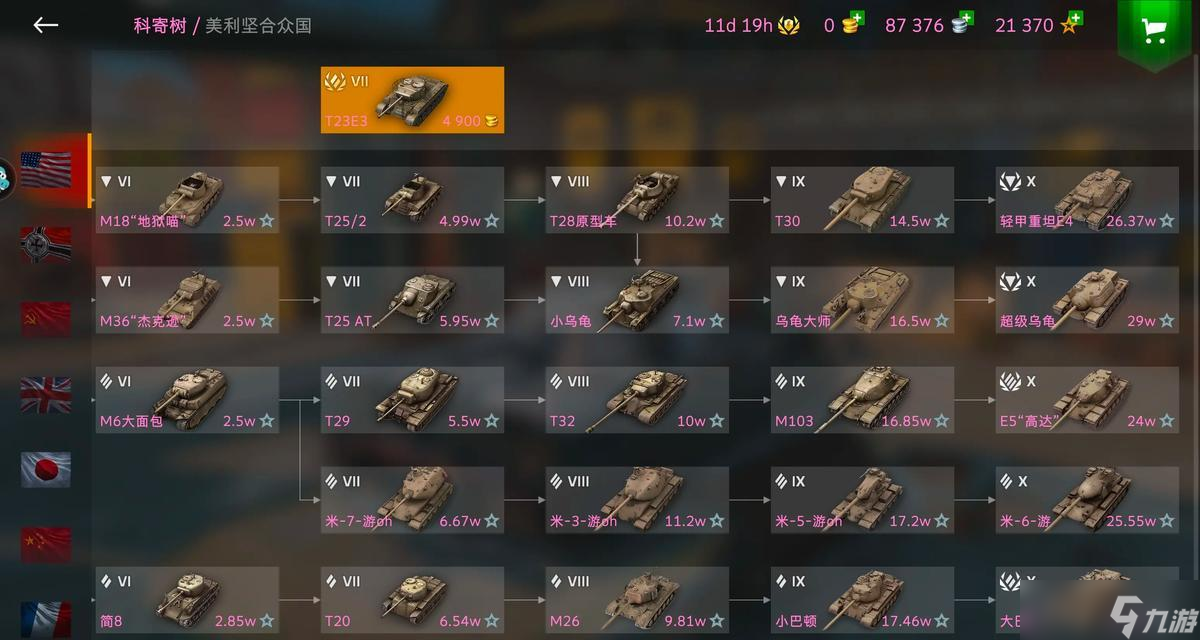Select the German flag nation
Viewport: 1200px width, 640px height.
click(46, 245)
